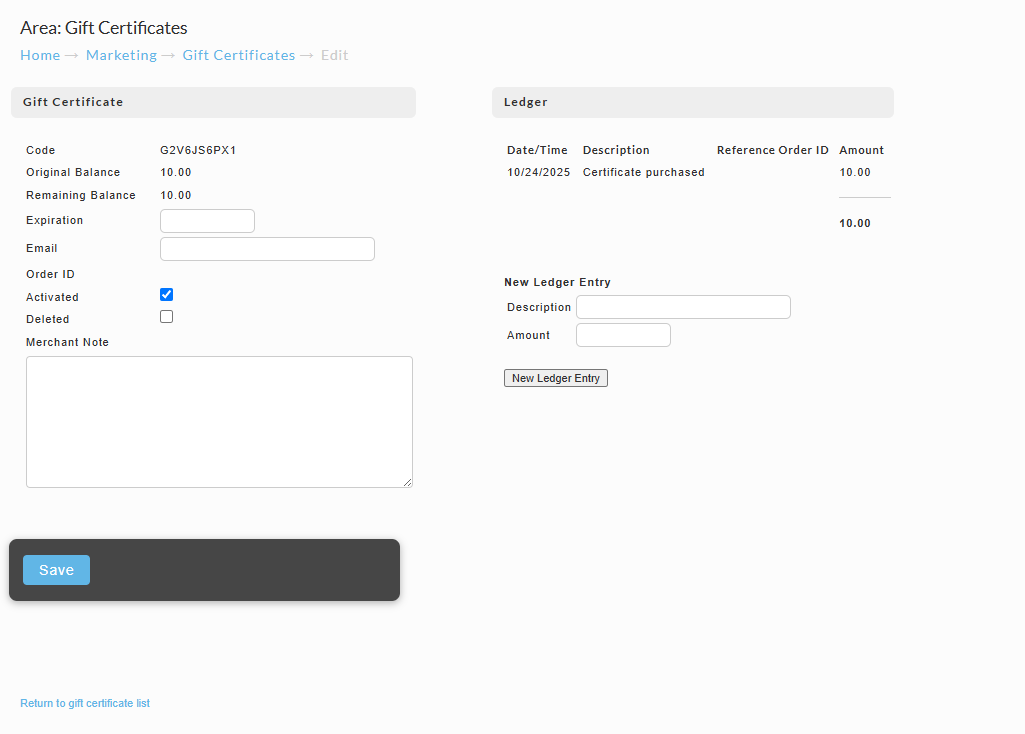
Task: Click Return to gift certificate list
Action: [85, 703]
